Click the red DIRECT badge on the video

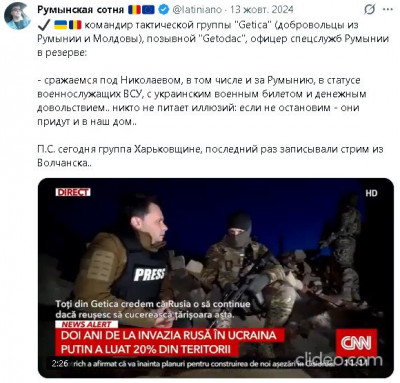coord(73,192)
